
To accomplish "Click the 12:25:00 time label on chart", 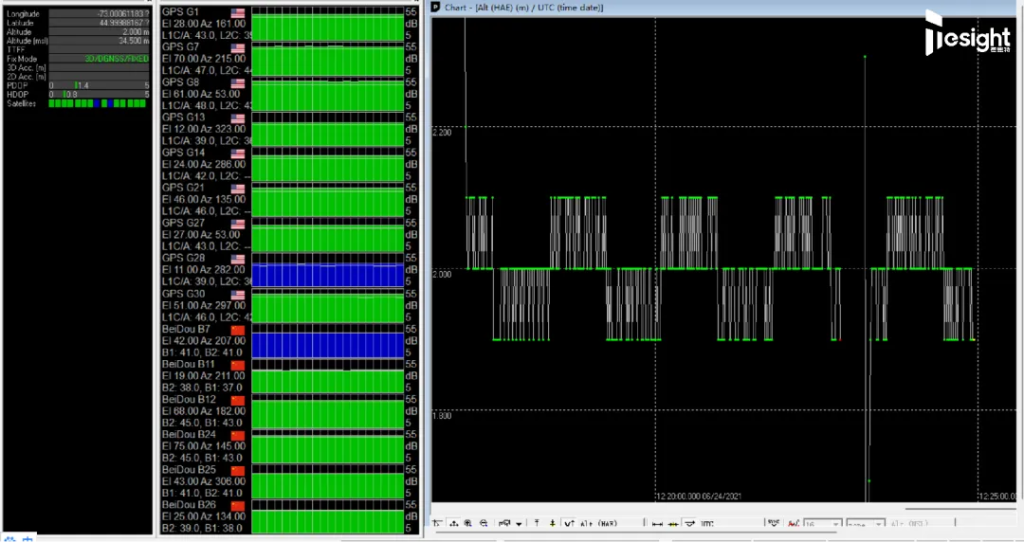I will tap(997, 496).
